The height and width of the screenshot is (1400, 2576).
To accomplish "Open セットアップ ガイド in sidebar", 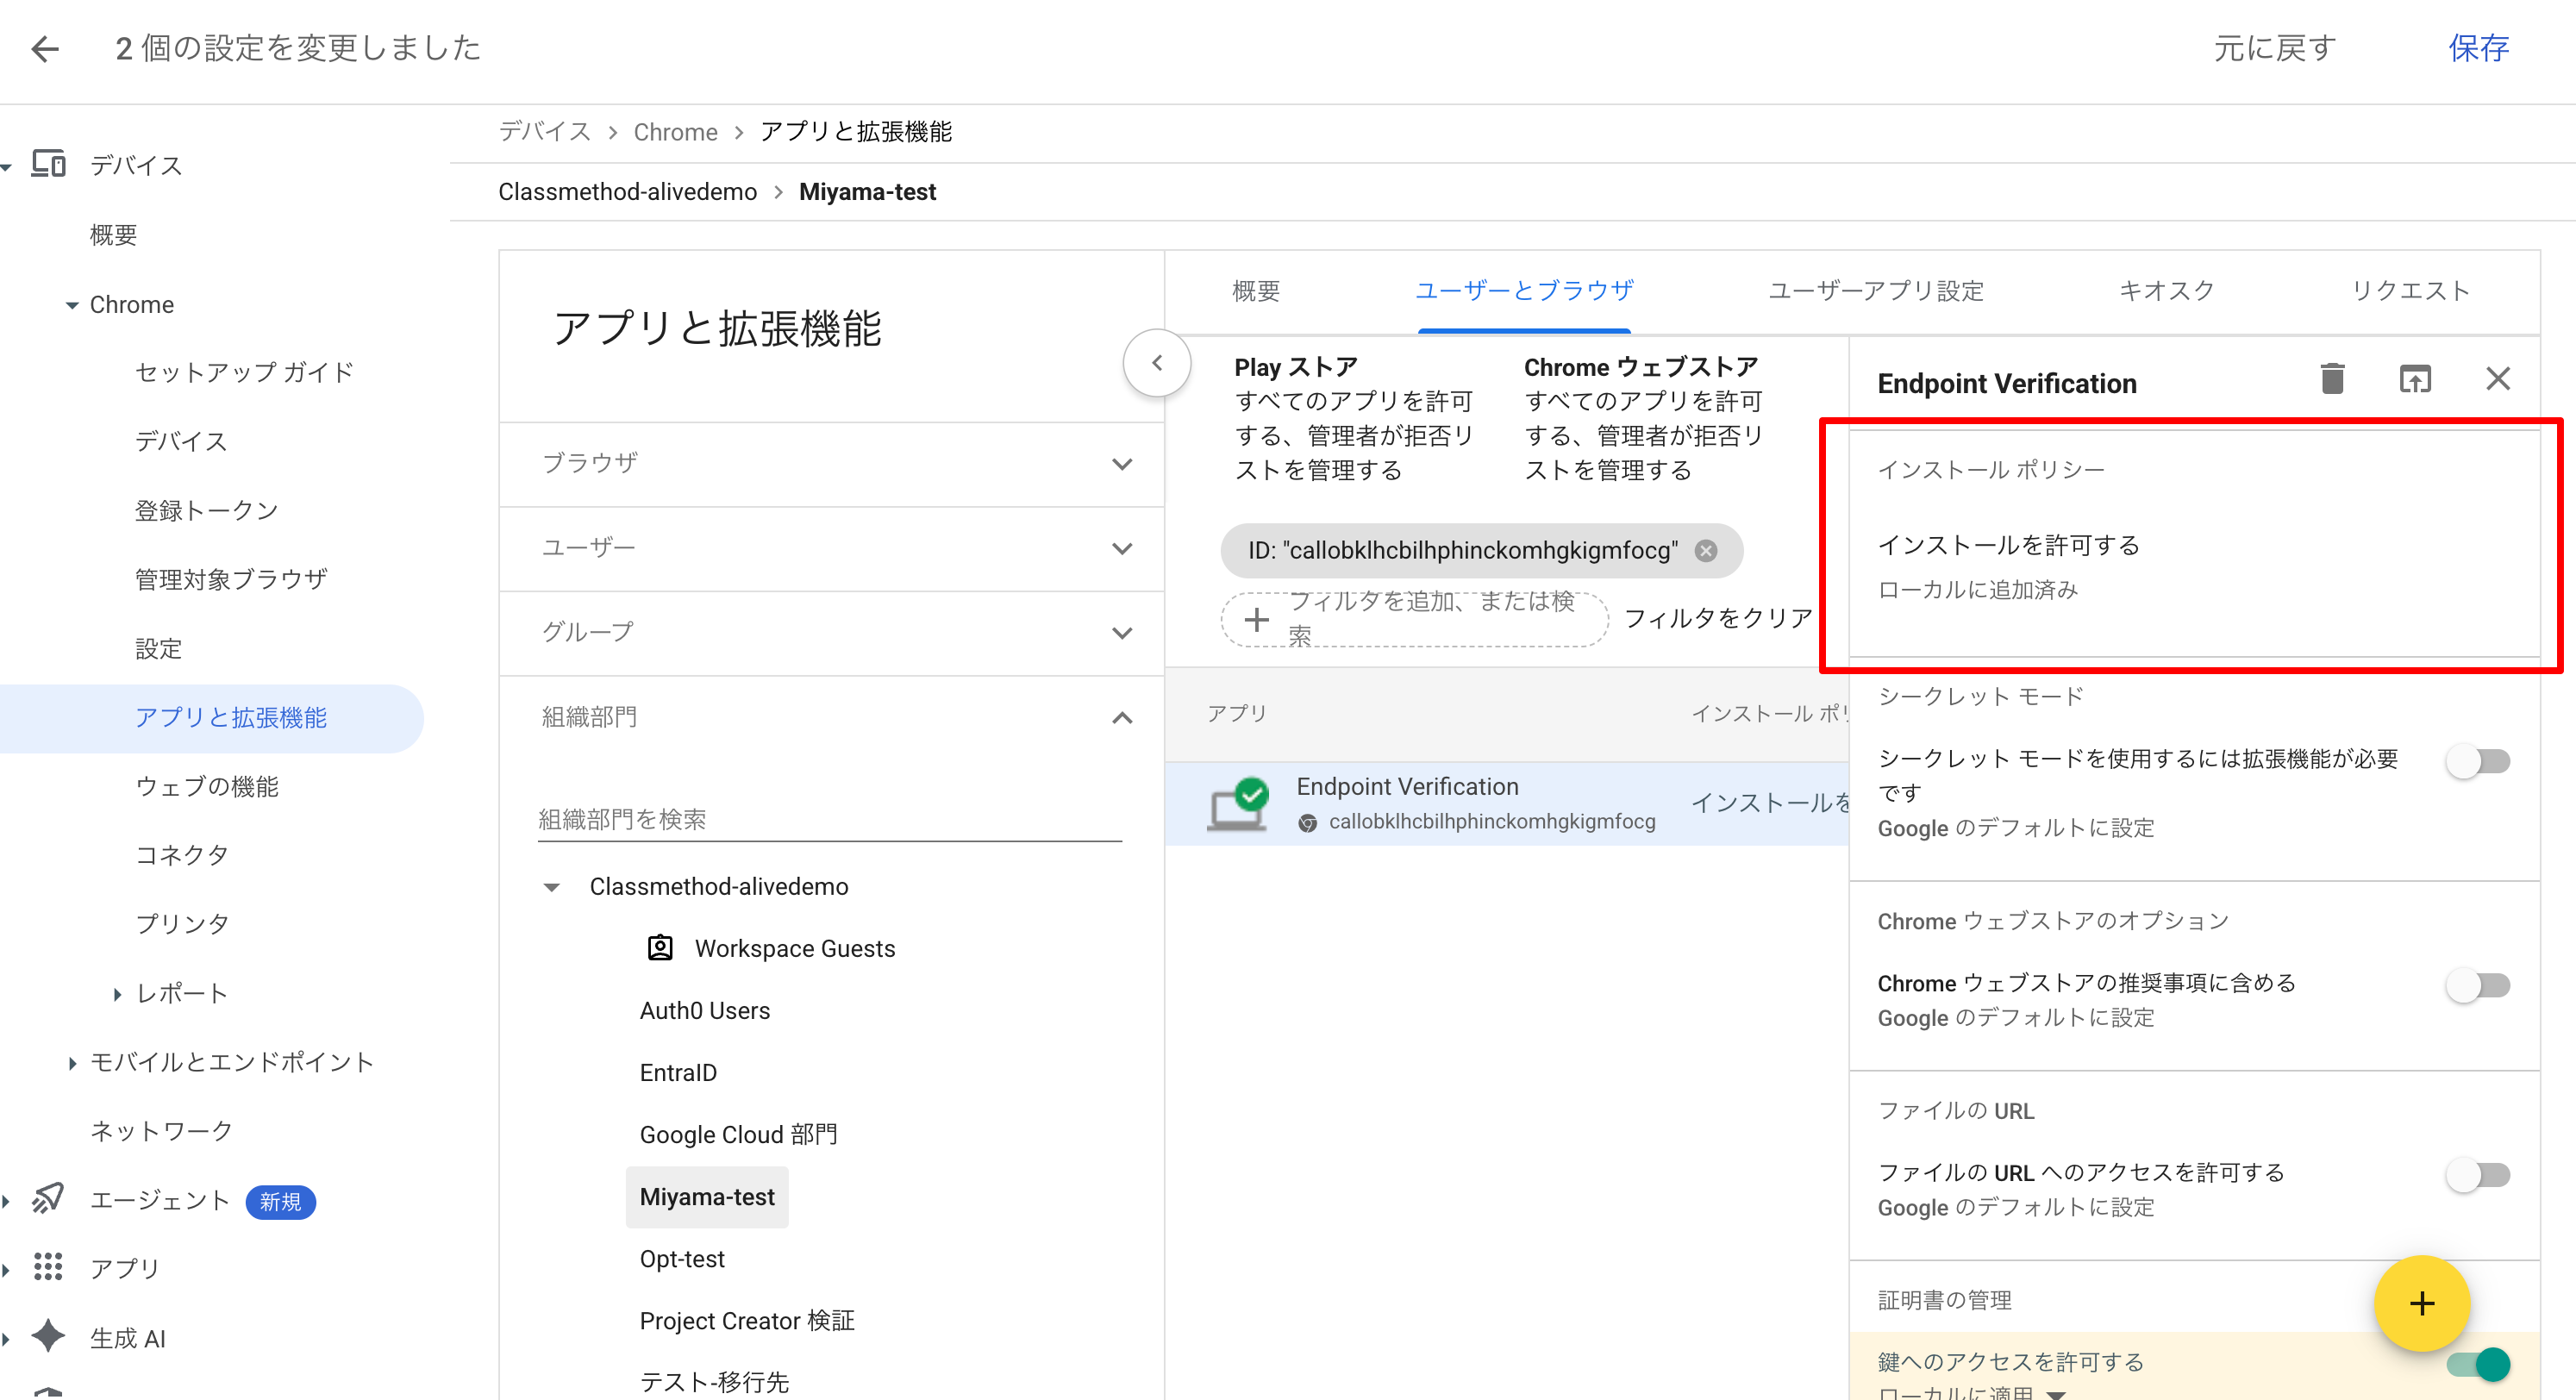I will [x=245, y=373].
